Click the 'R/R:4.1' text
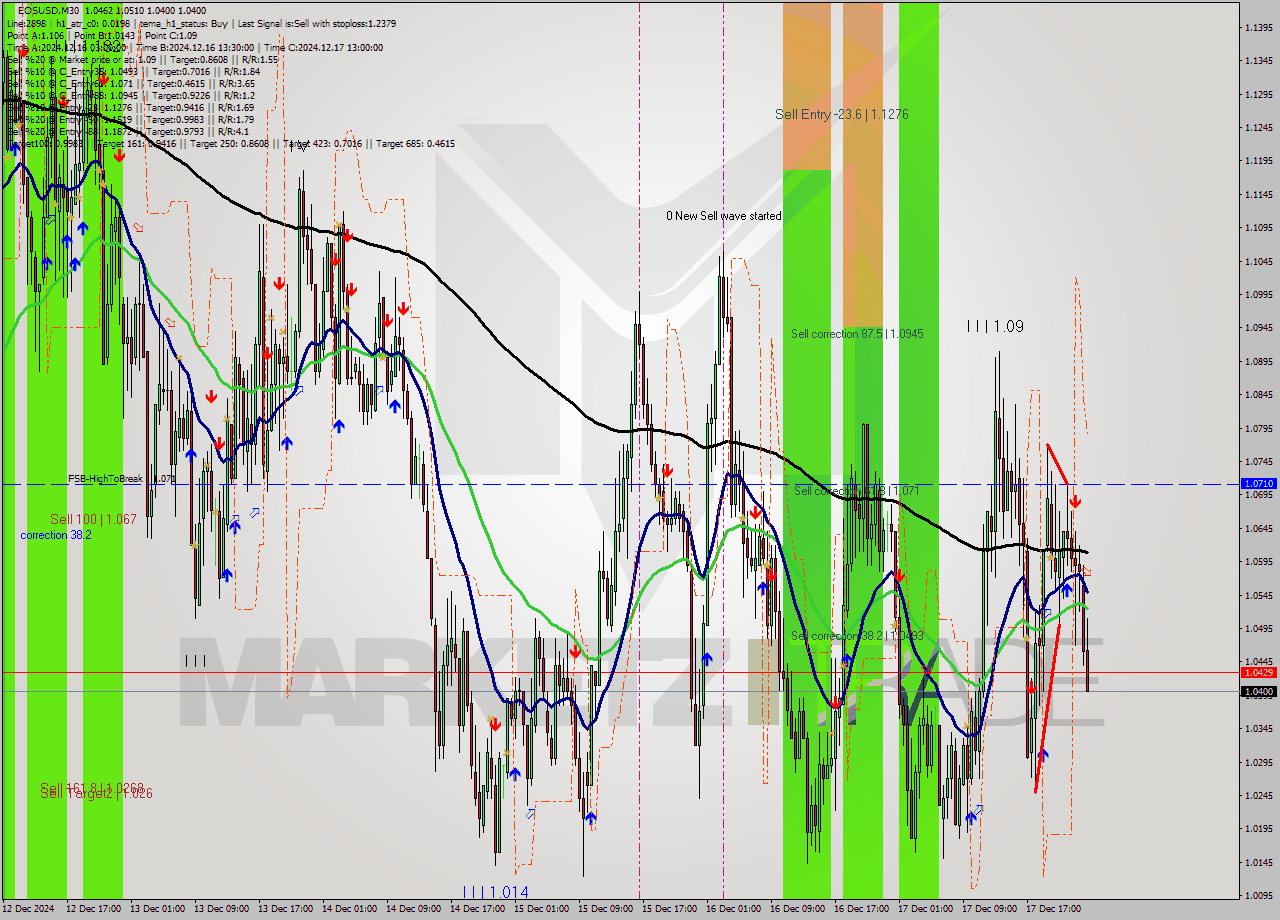The height and width of the screenshot is (920, 1280). pos(233,131)
